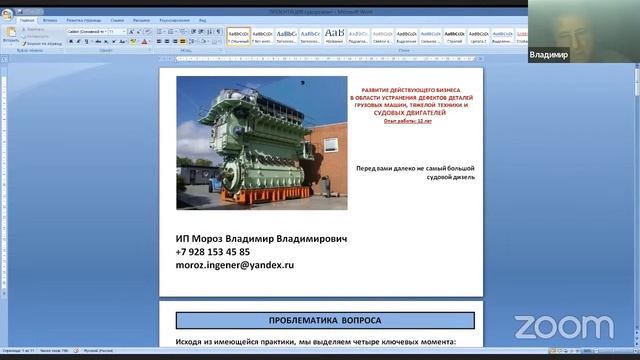The image size is (640, 360).
Task: Toggle the highlighted Justify alignment
Action: pos(182,42)
